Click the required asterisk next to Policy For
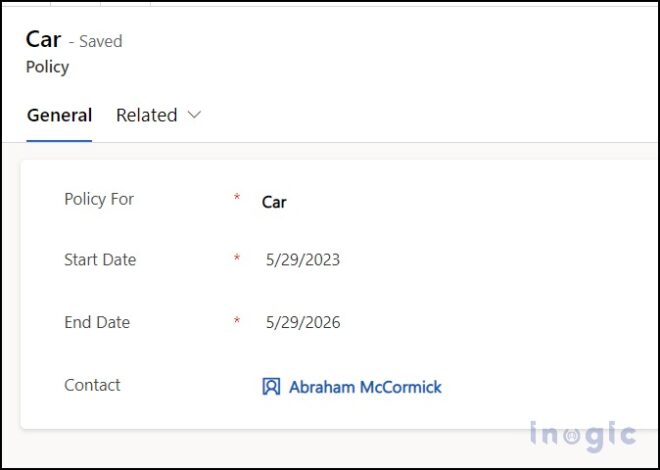The height and width of the screenshot is (470, 660). coord(237,197)
